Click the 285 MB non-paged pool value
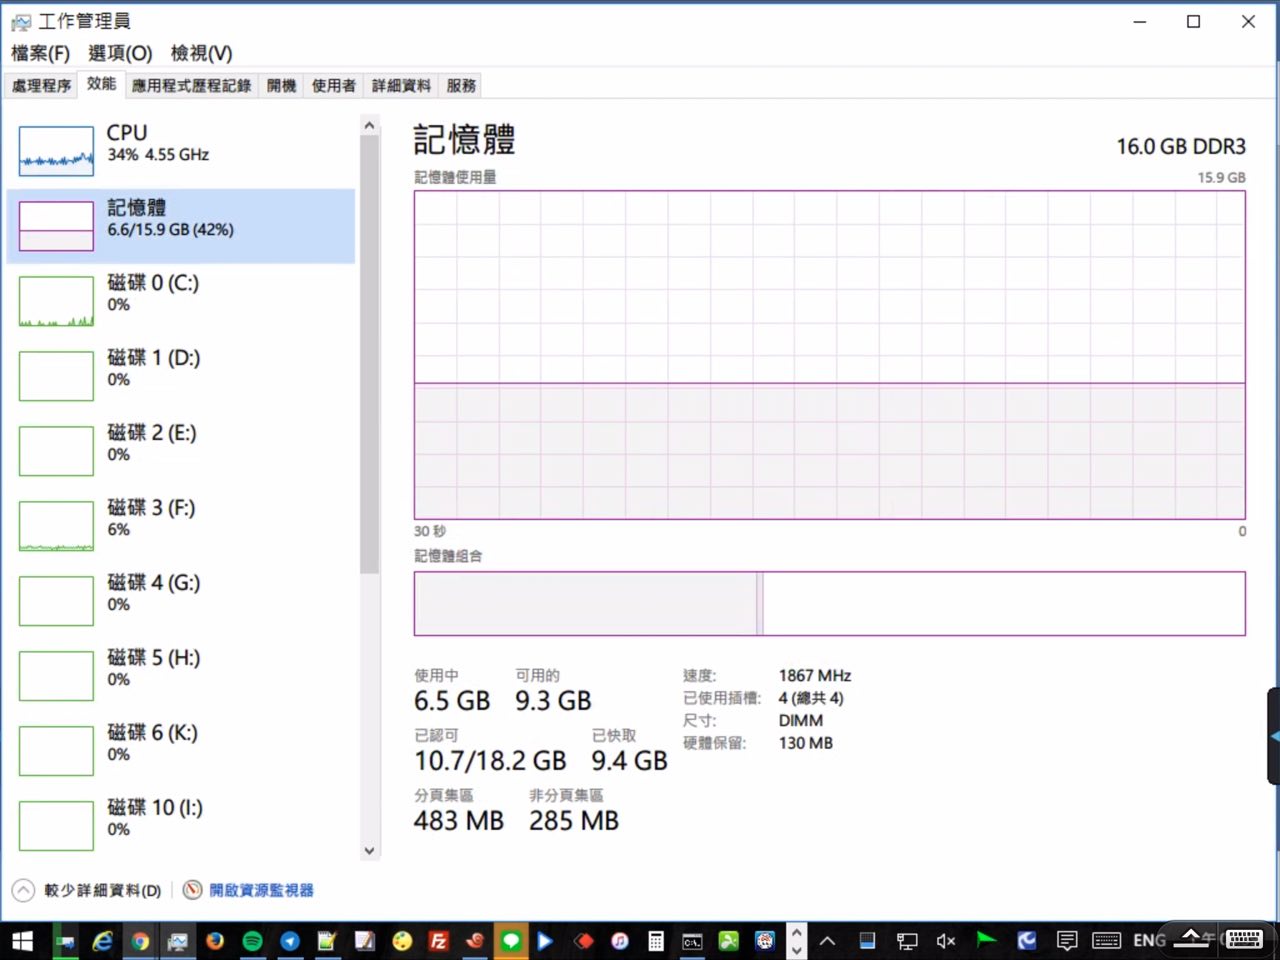 click(574, 821)
